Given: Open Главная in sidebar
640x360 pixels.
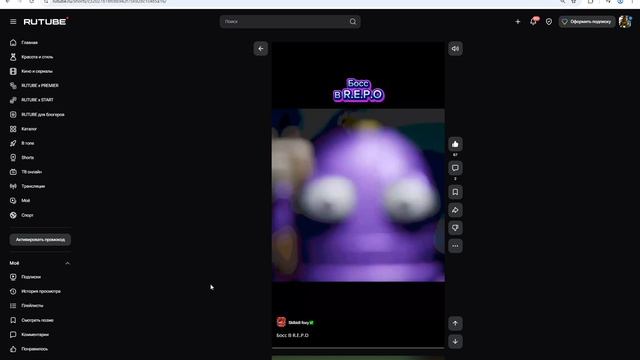Looking at the screenshot, I should tap(29, 42).
